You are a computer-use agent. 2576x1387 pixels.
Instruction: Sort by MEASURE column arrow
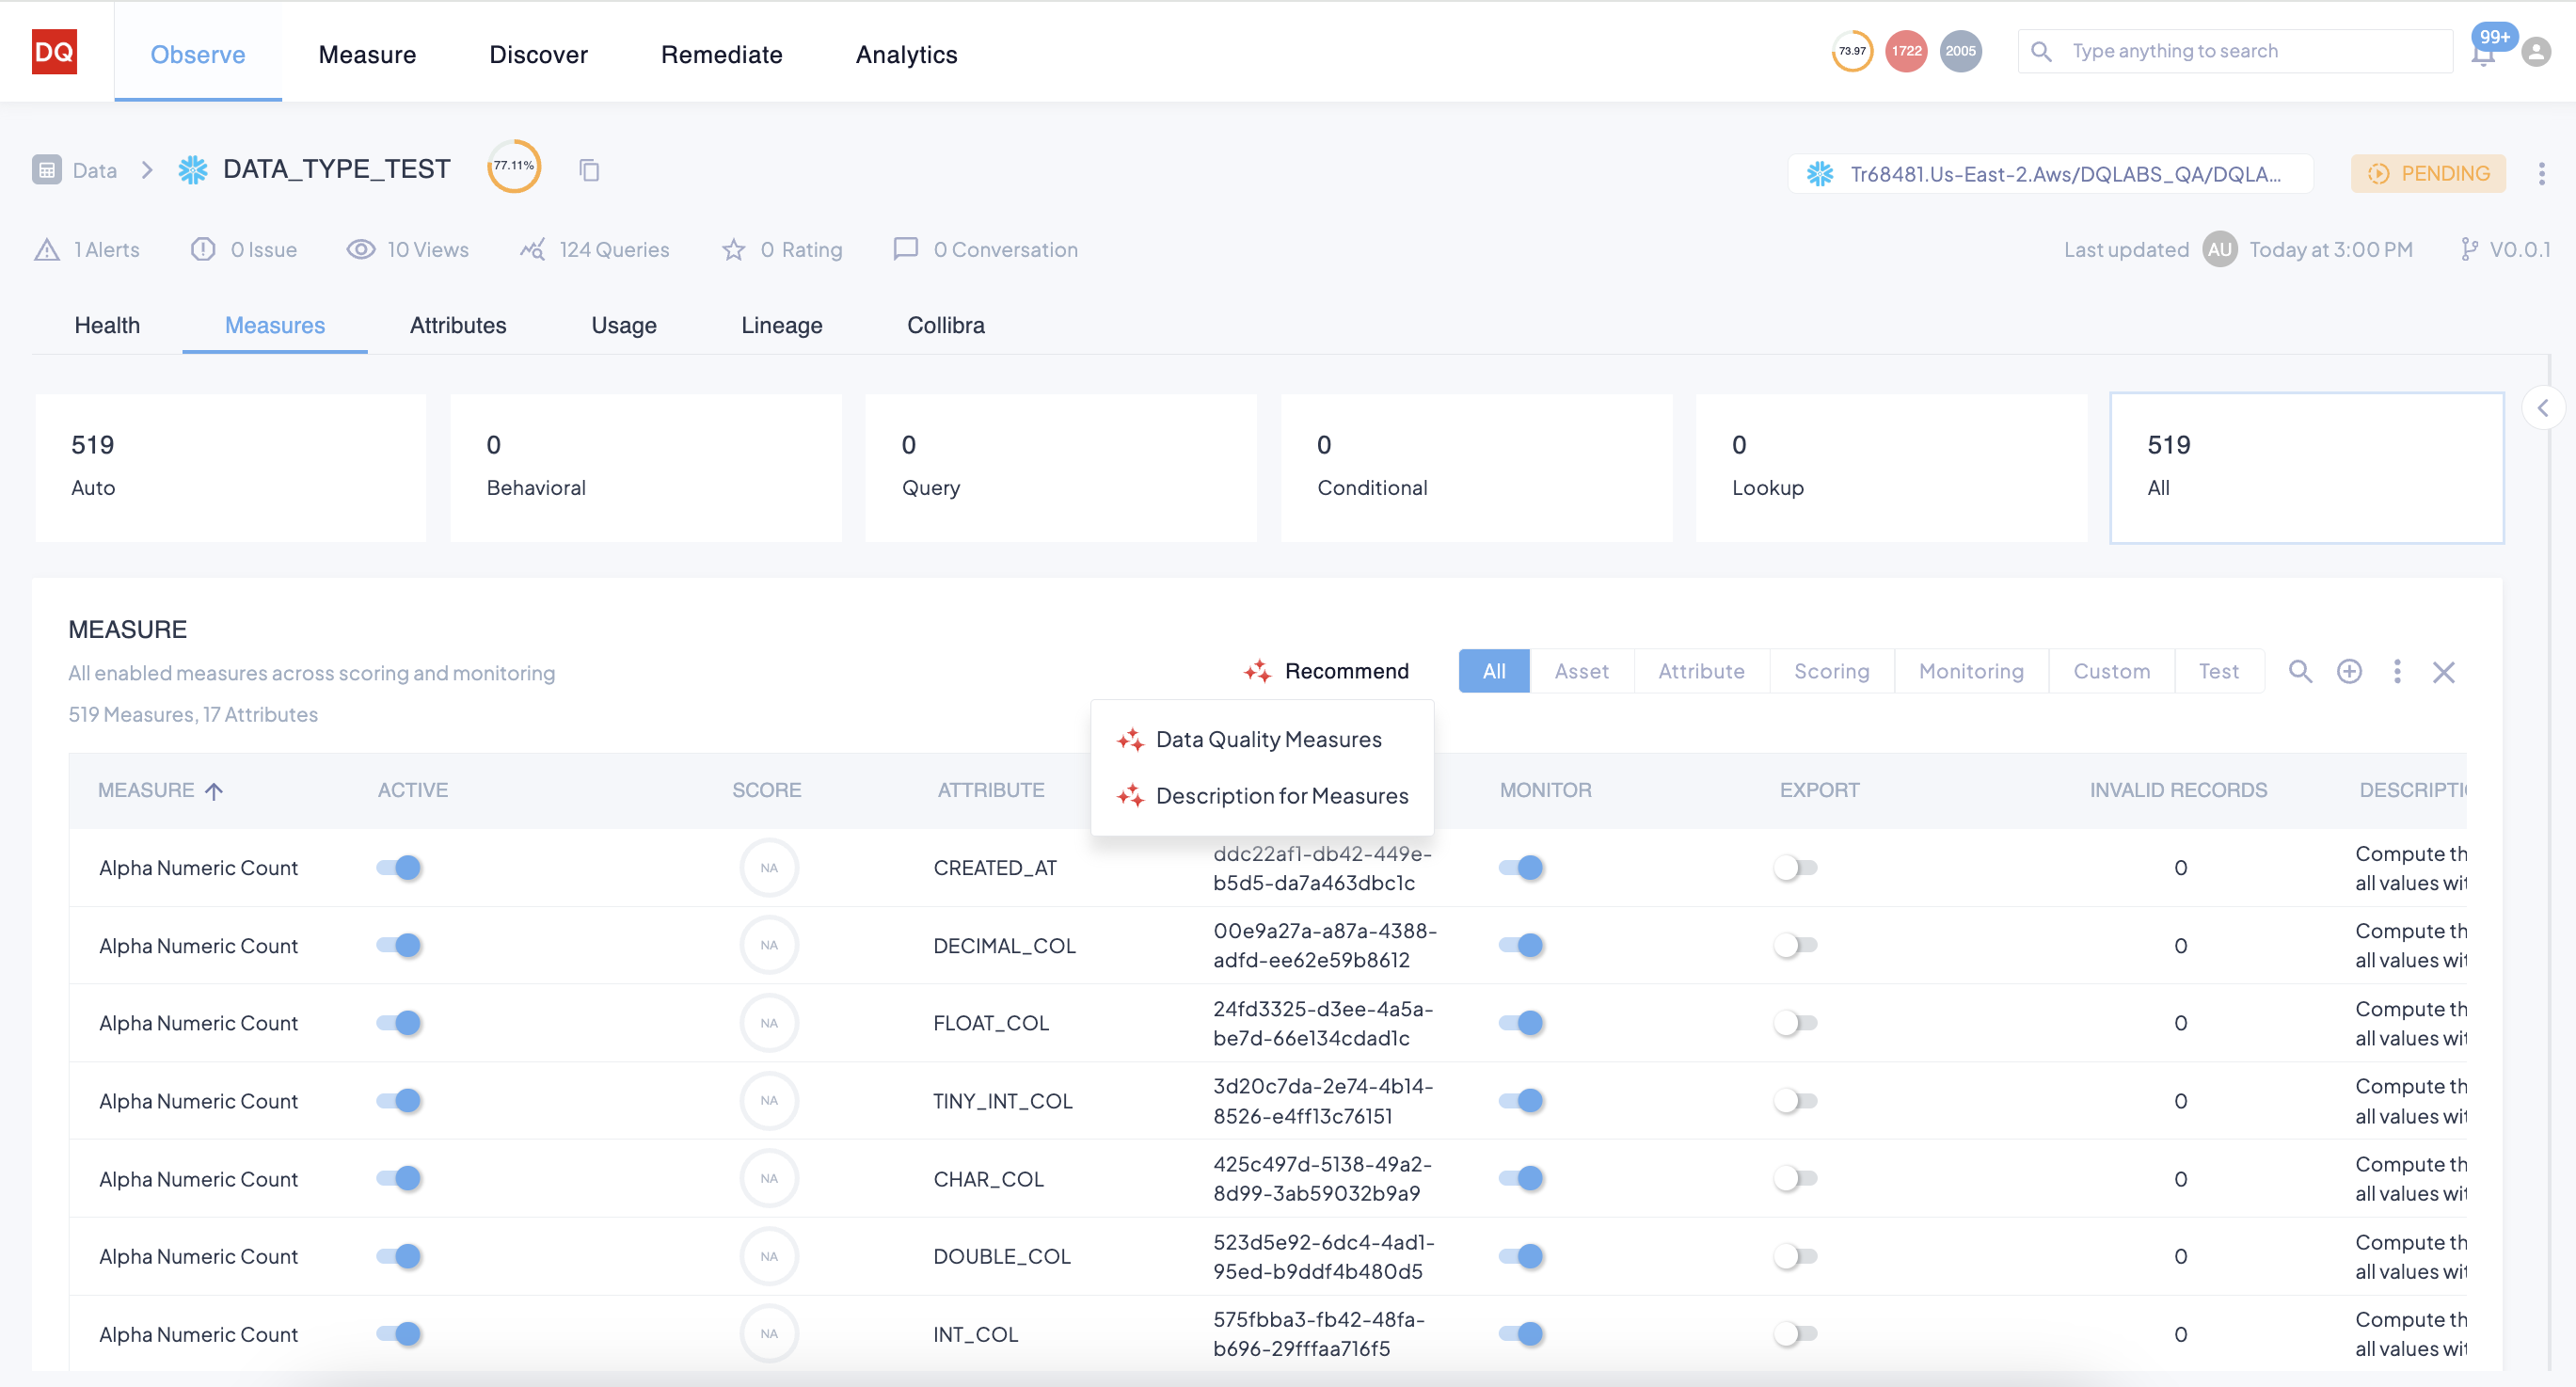point(215,790)
